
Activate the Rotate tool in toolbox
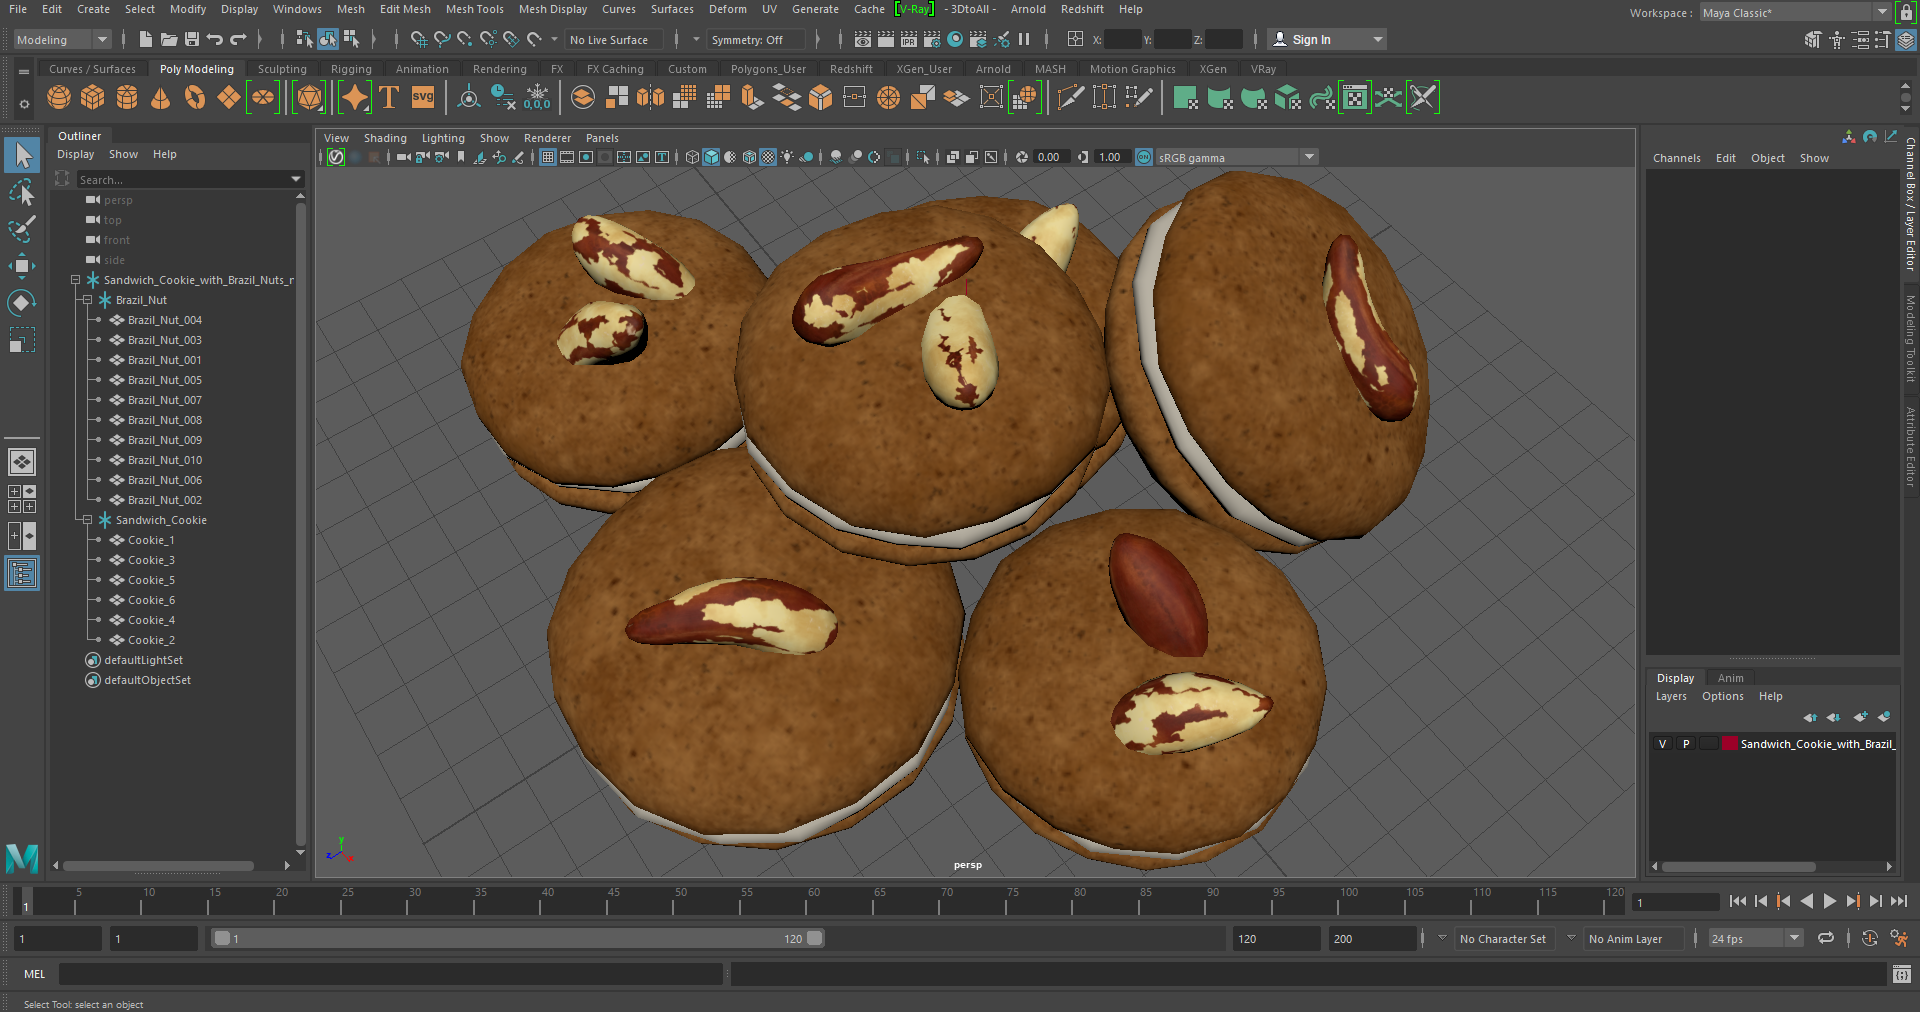tap(22, 302)
